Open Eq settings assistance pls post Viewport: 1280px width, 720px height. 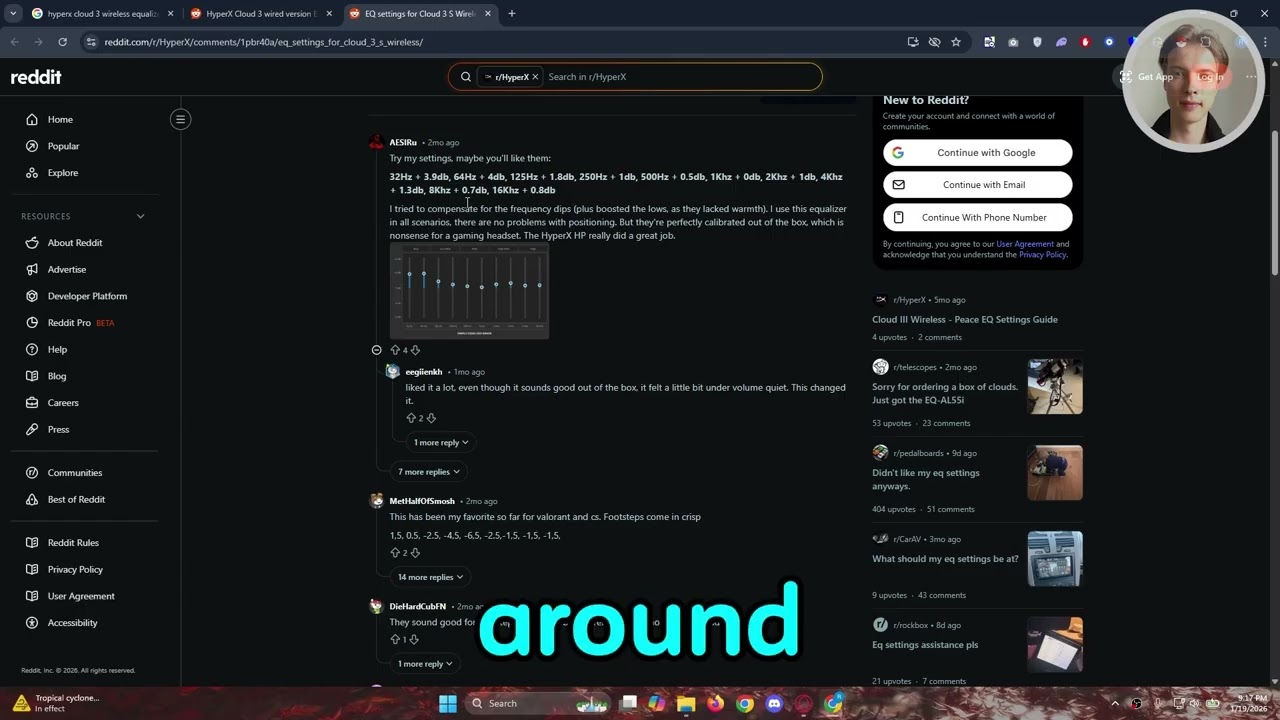[x=925, y=645]
